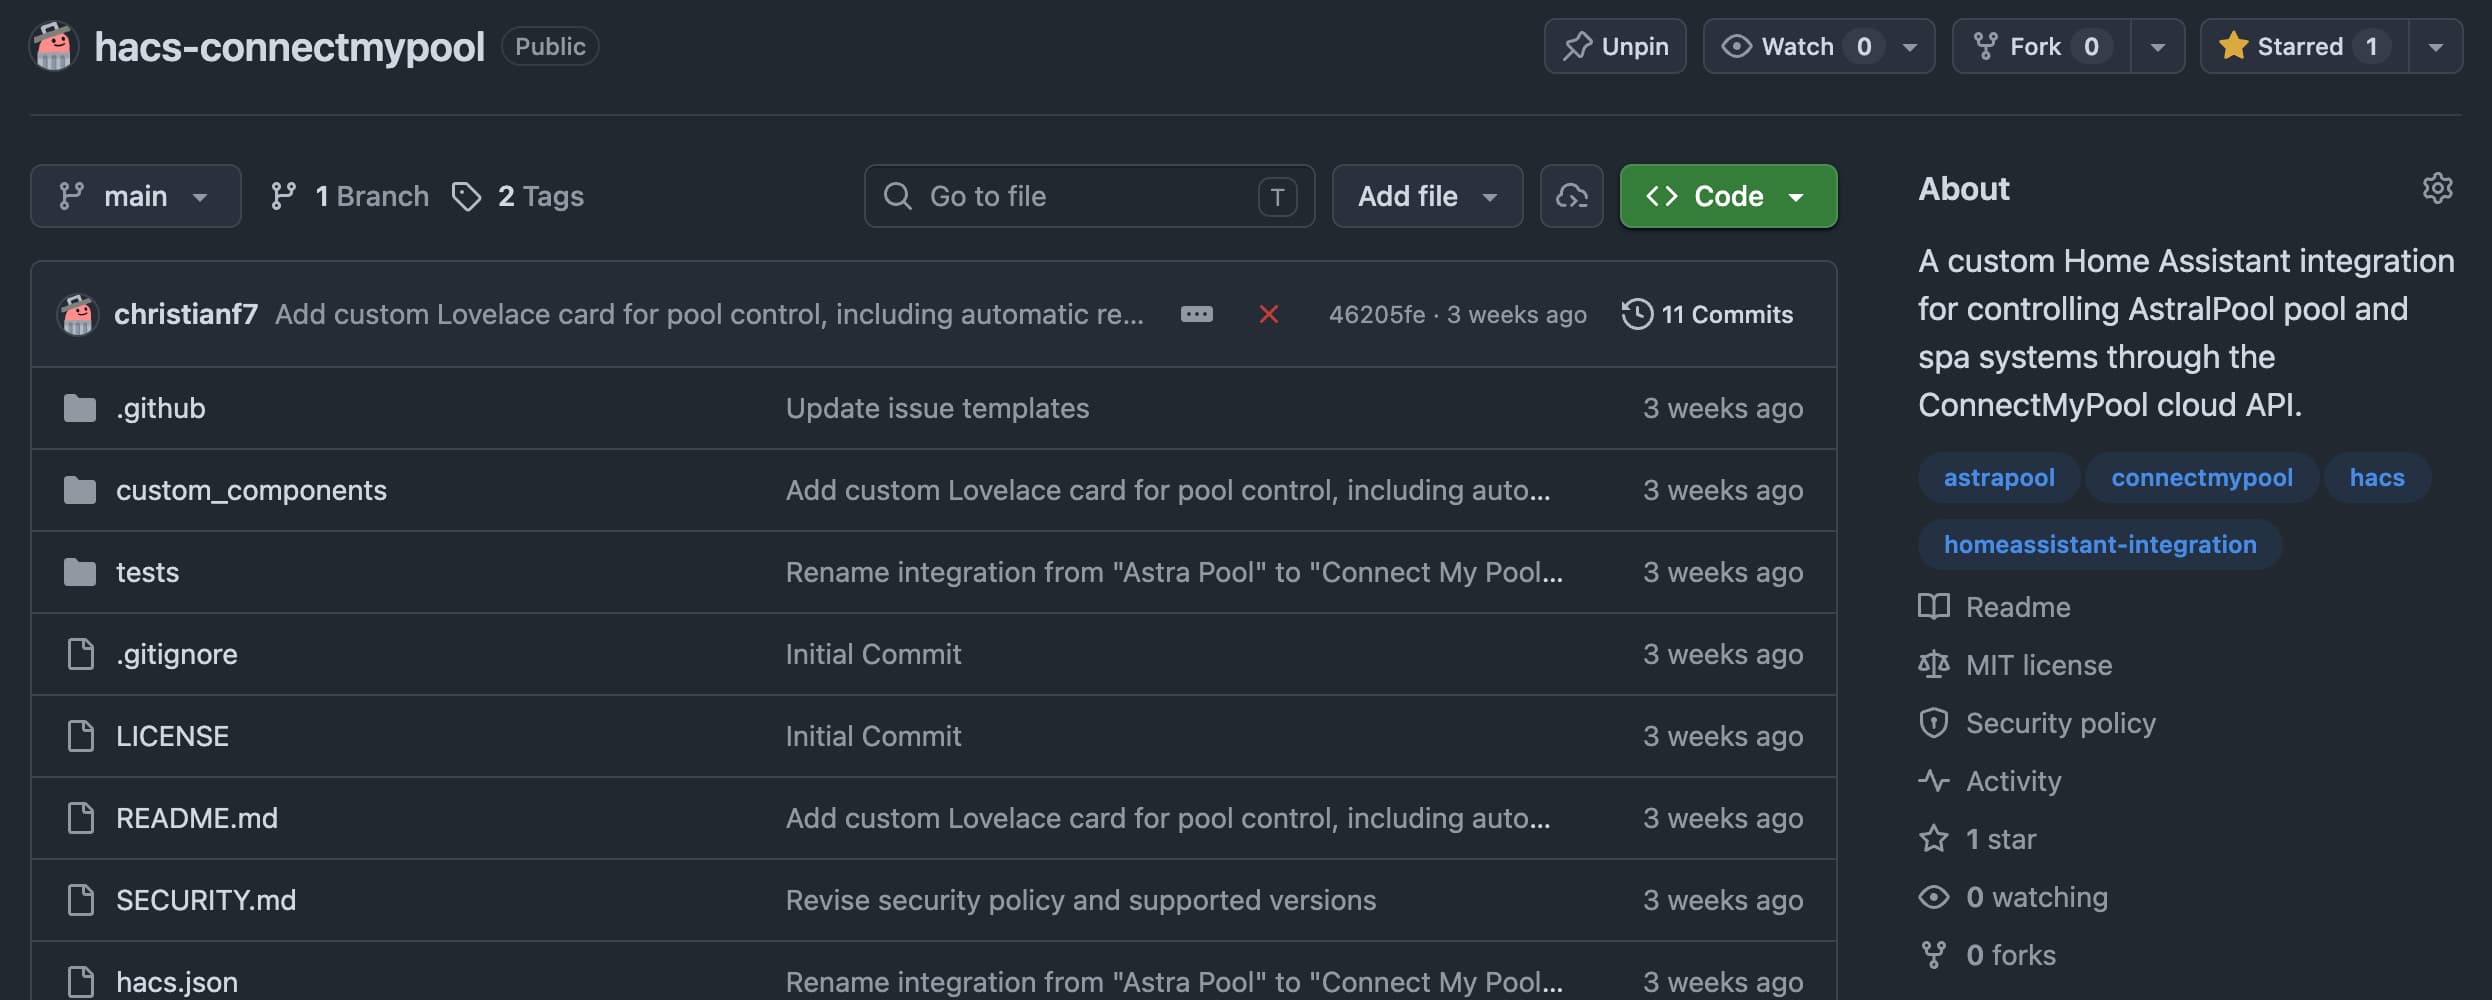The width and height of the screenshot is (2492, 1000).
Task: Click the fork icon beside 0 forks
Action: pyautogui.click(x=1934, y=955)
